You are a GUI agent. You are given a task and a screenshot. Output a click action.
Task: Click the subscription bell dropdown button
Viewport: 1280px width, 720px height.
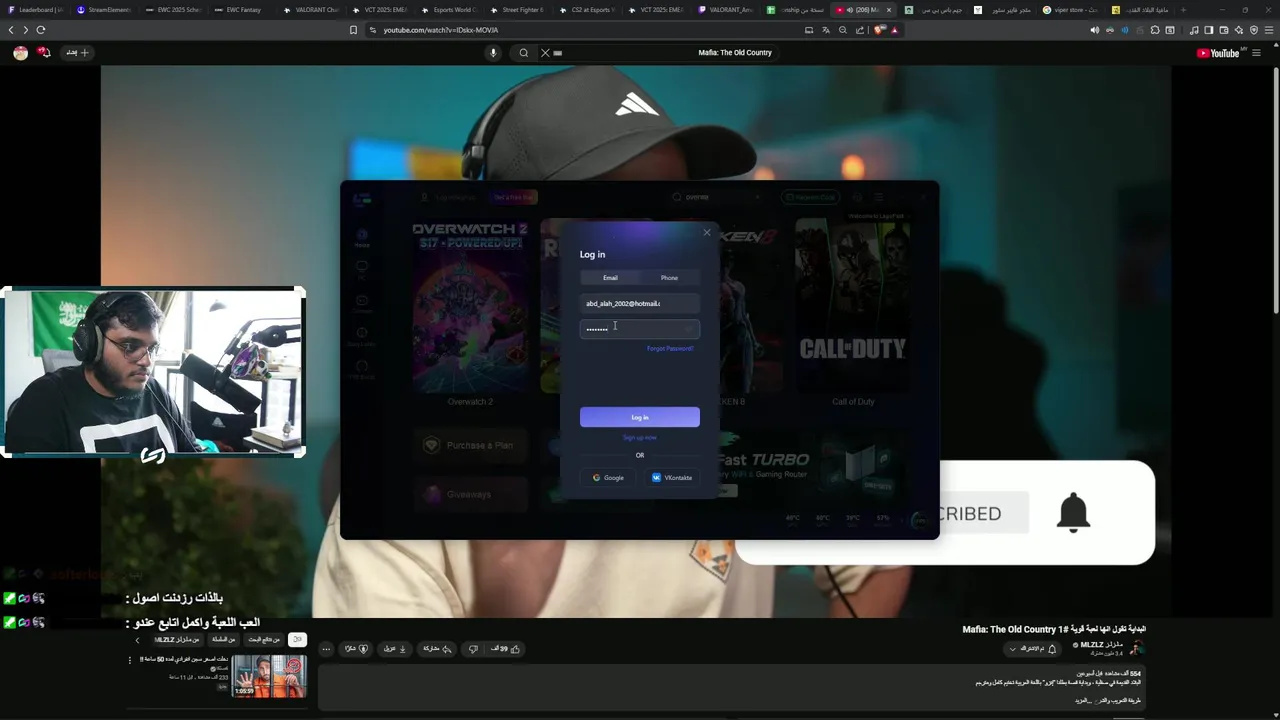[x=1031, y=649]
